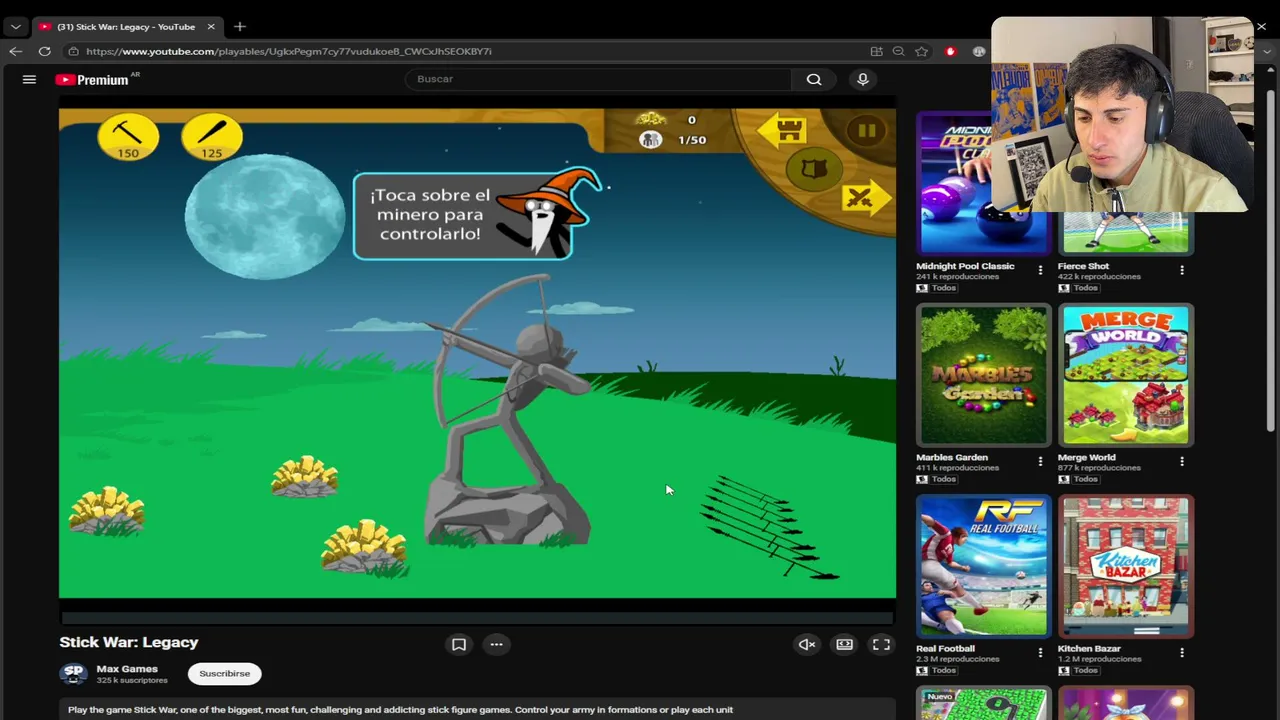Click the browser address bar URL
Screen dimensions: 1280x720
289,51
